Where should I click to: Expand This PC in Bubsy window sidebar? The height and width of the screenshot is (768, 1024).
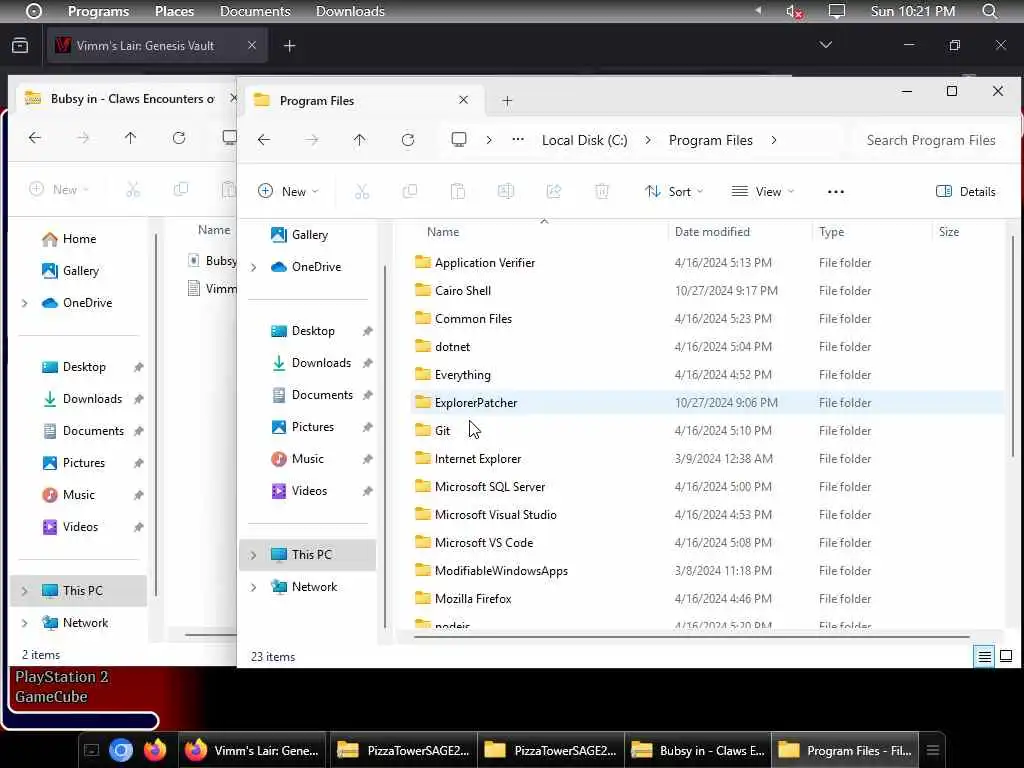tap(25, 591)
